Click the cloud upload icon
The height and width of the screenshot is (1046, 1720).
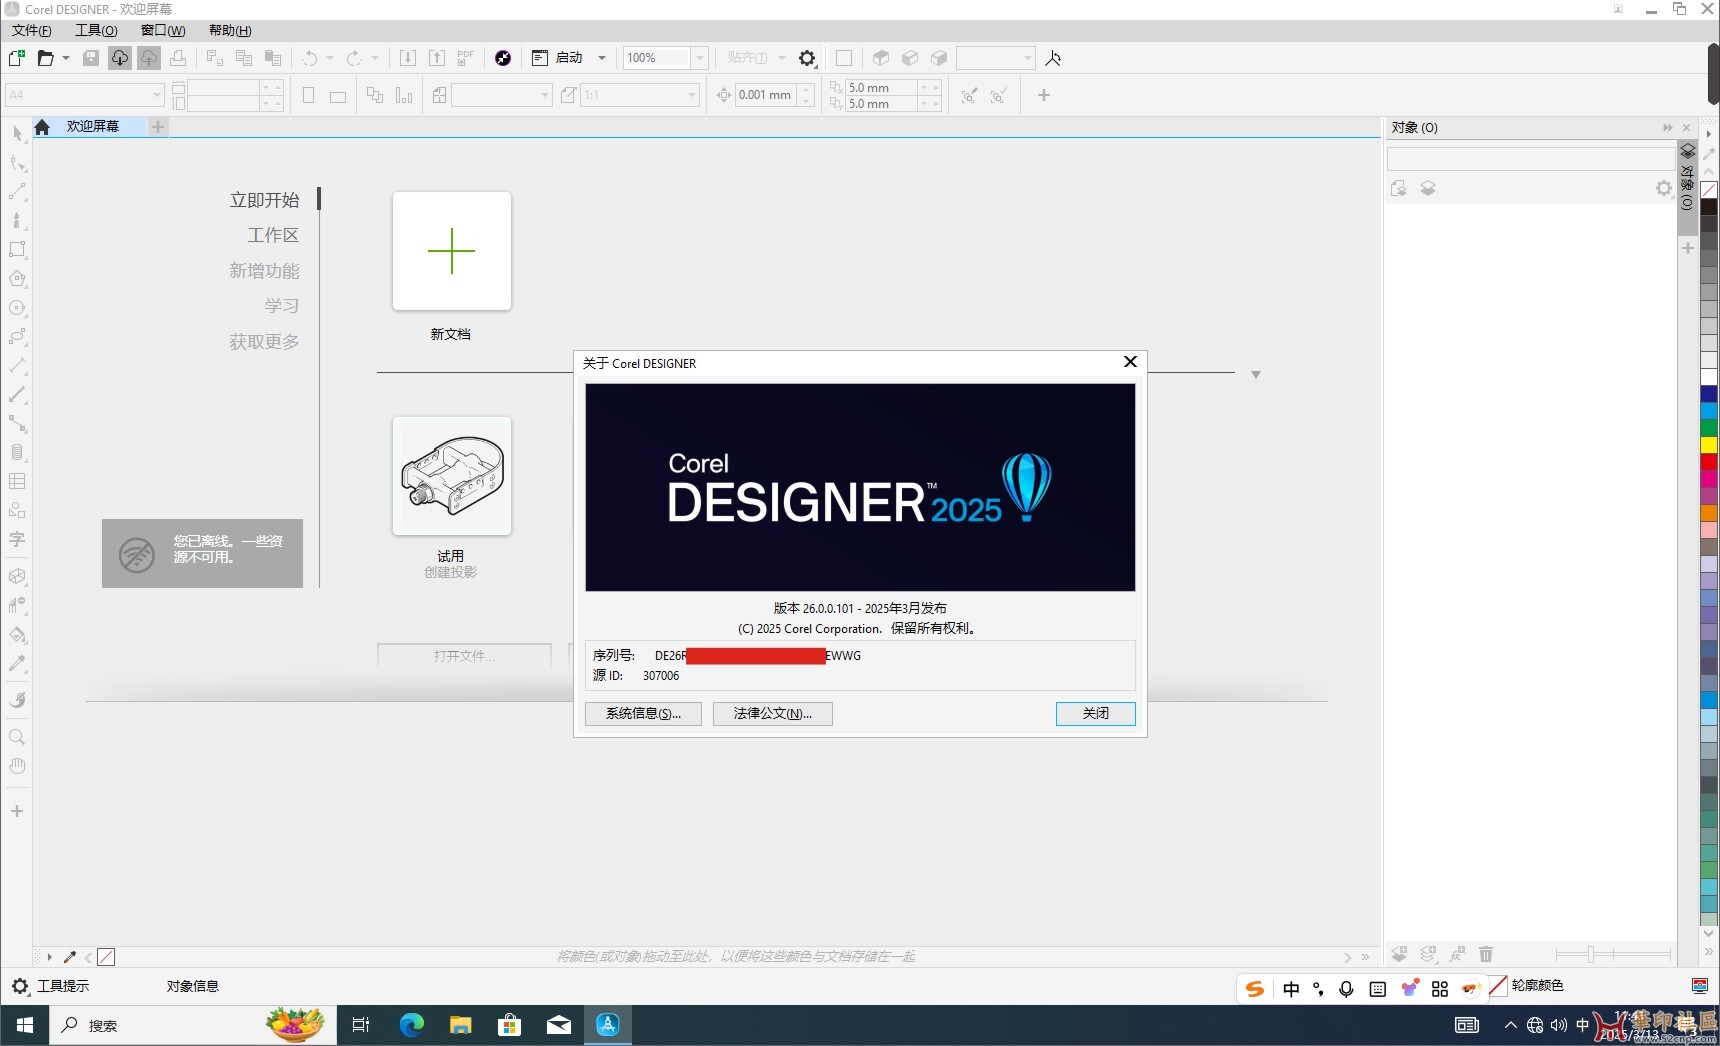149,58
